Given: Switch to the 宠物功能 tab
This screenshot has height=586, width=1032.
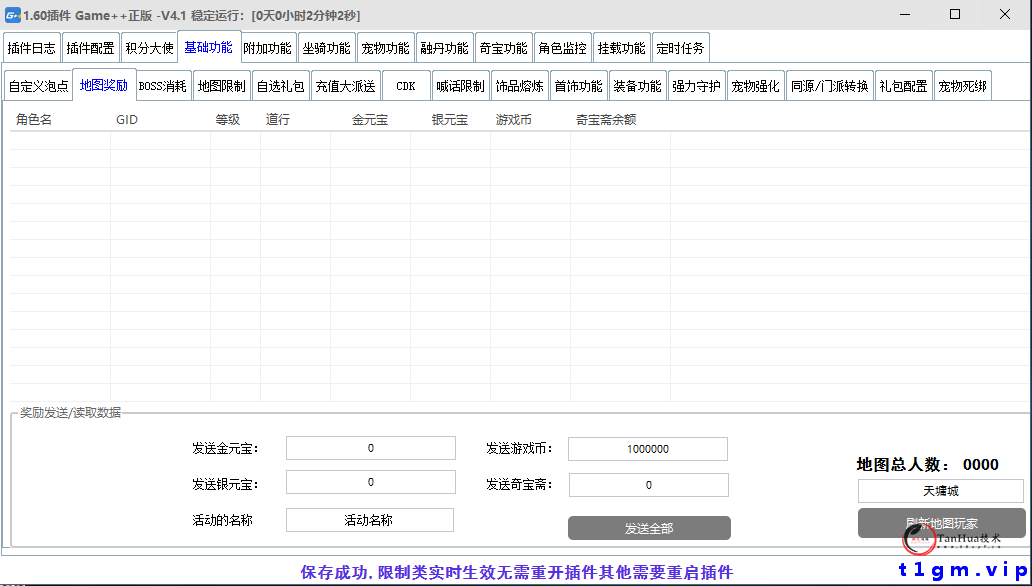Looking at the screenshot, I should tap(385, 46).
